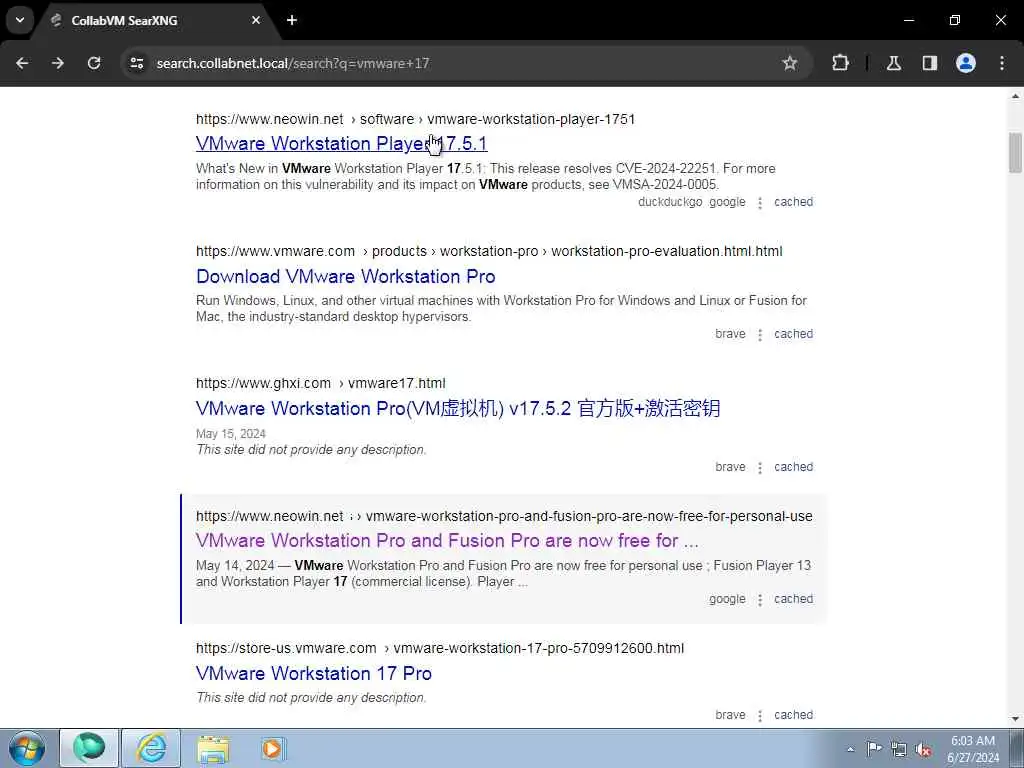The width and height of the screenshot is (1024, 768).
Task: Open the taskbar clock and date
Action: click(x=973, y=749)
